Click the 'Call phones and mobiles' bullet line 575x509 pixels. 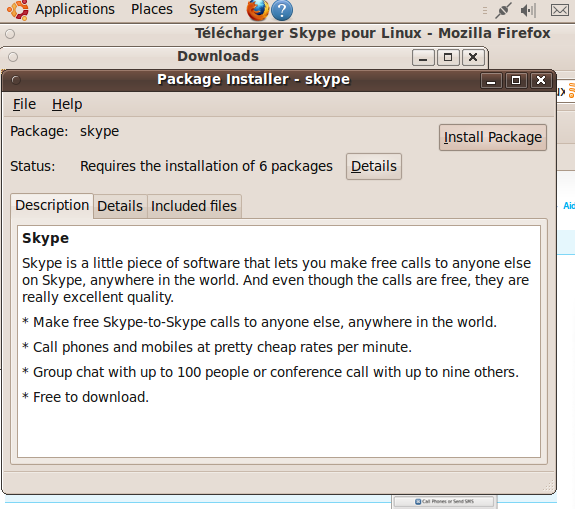(x=217, y=347)
